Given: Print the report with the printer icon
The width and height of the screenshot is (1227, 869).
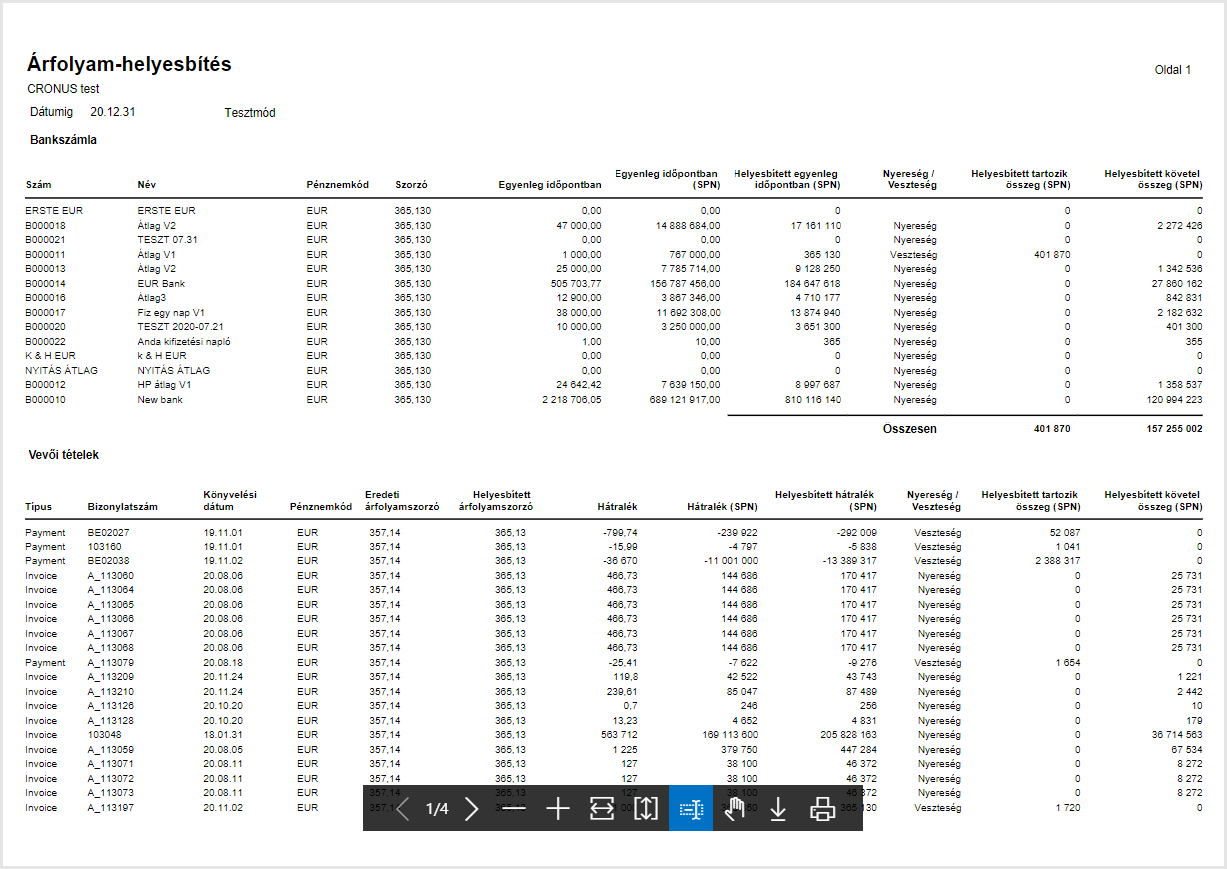Looking at the screenshot, I should coord(823,809).
